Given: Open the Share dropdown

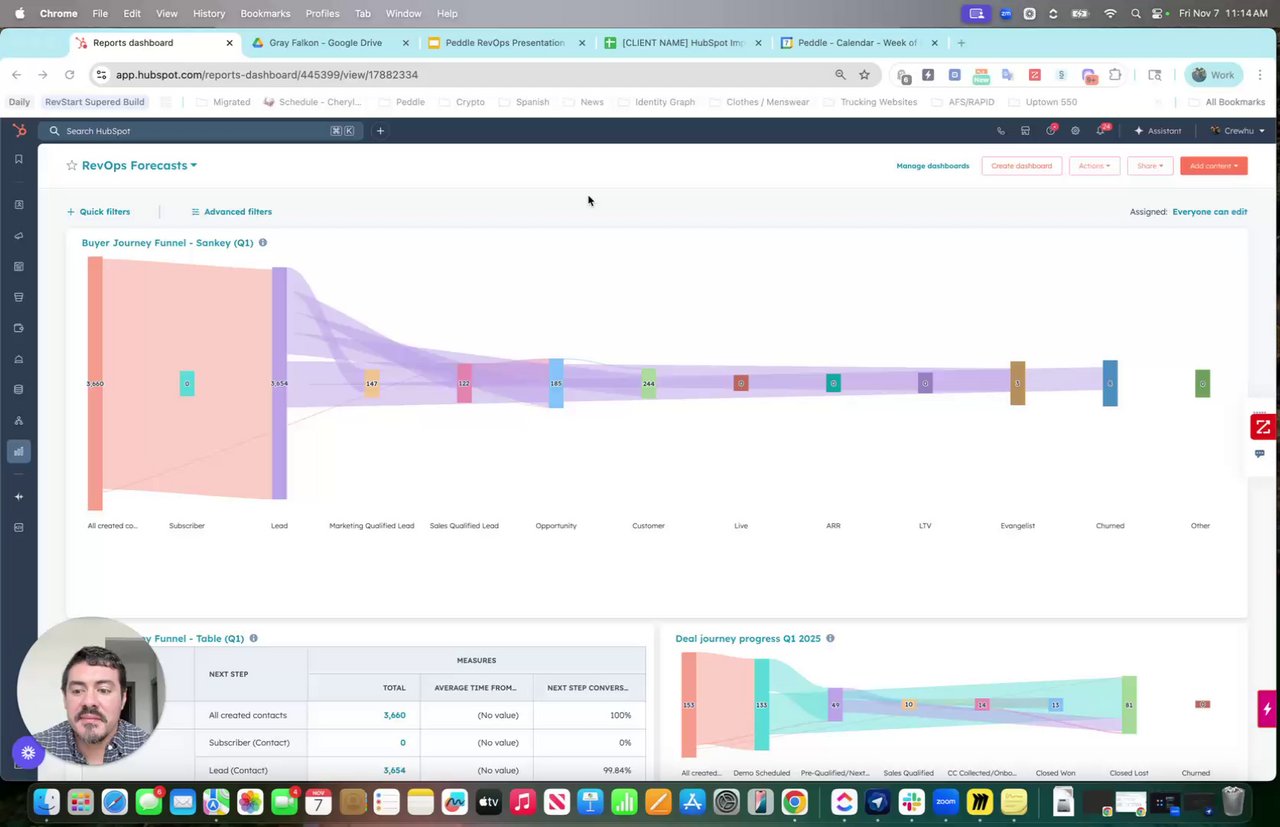Looking at the screenshot, I should click(1150, 166).
